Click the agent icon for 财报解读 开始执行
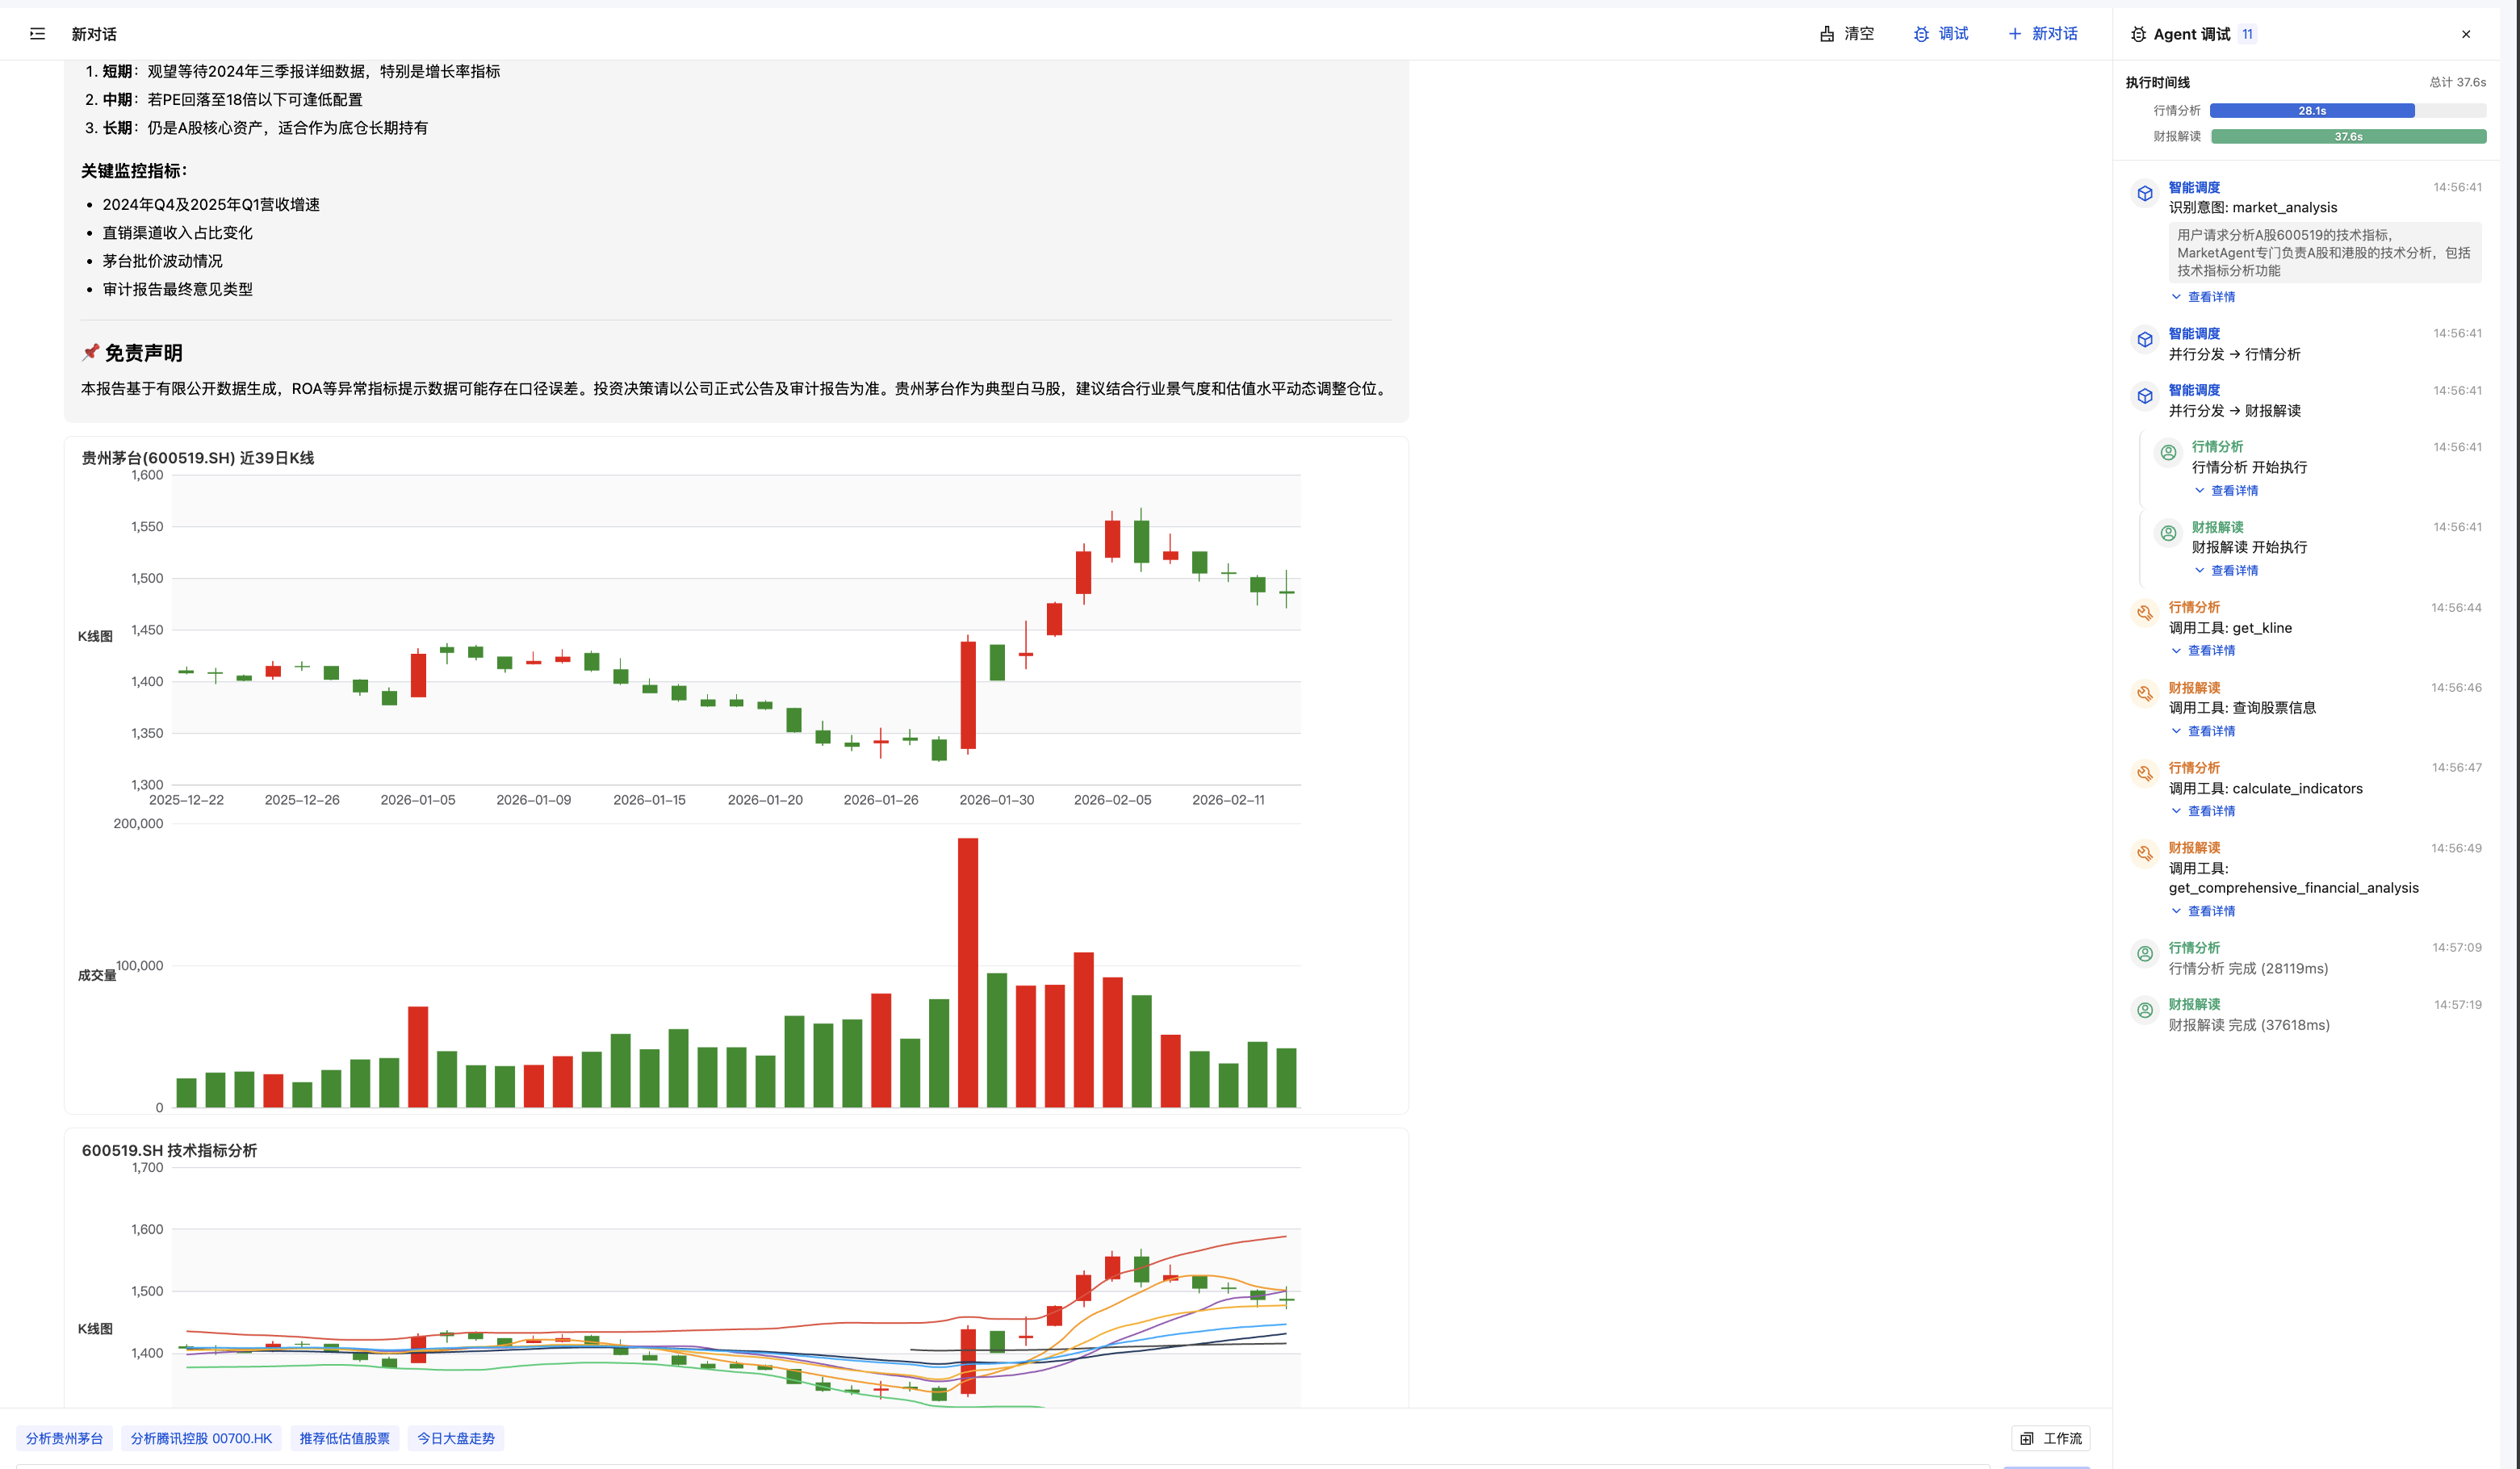The height and width of the screenshot is (1469, 2520). (x=2168, y=533)
